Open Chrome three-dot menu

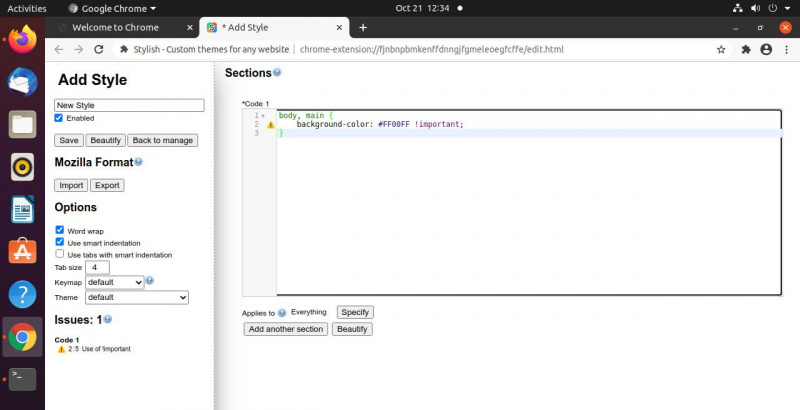[x=786, y=49]
